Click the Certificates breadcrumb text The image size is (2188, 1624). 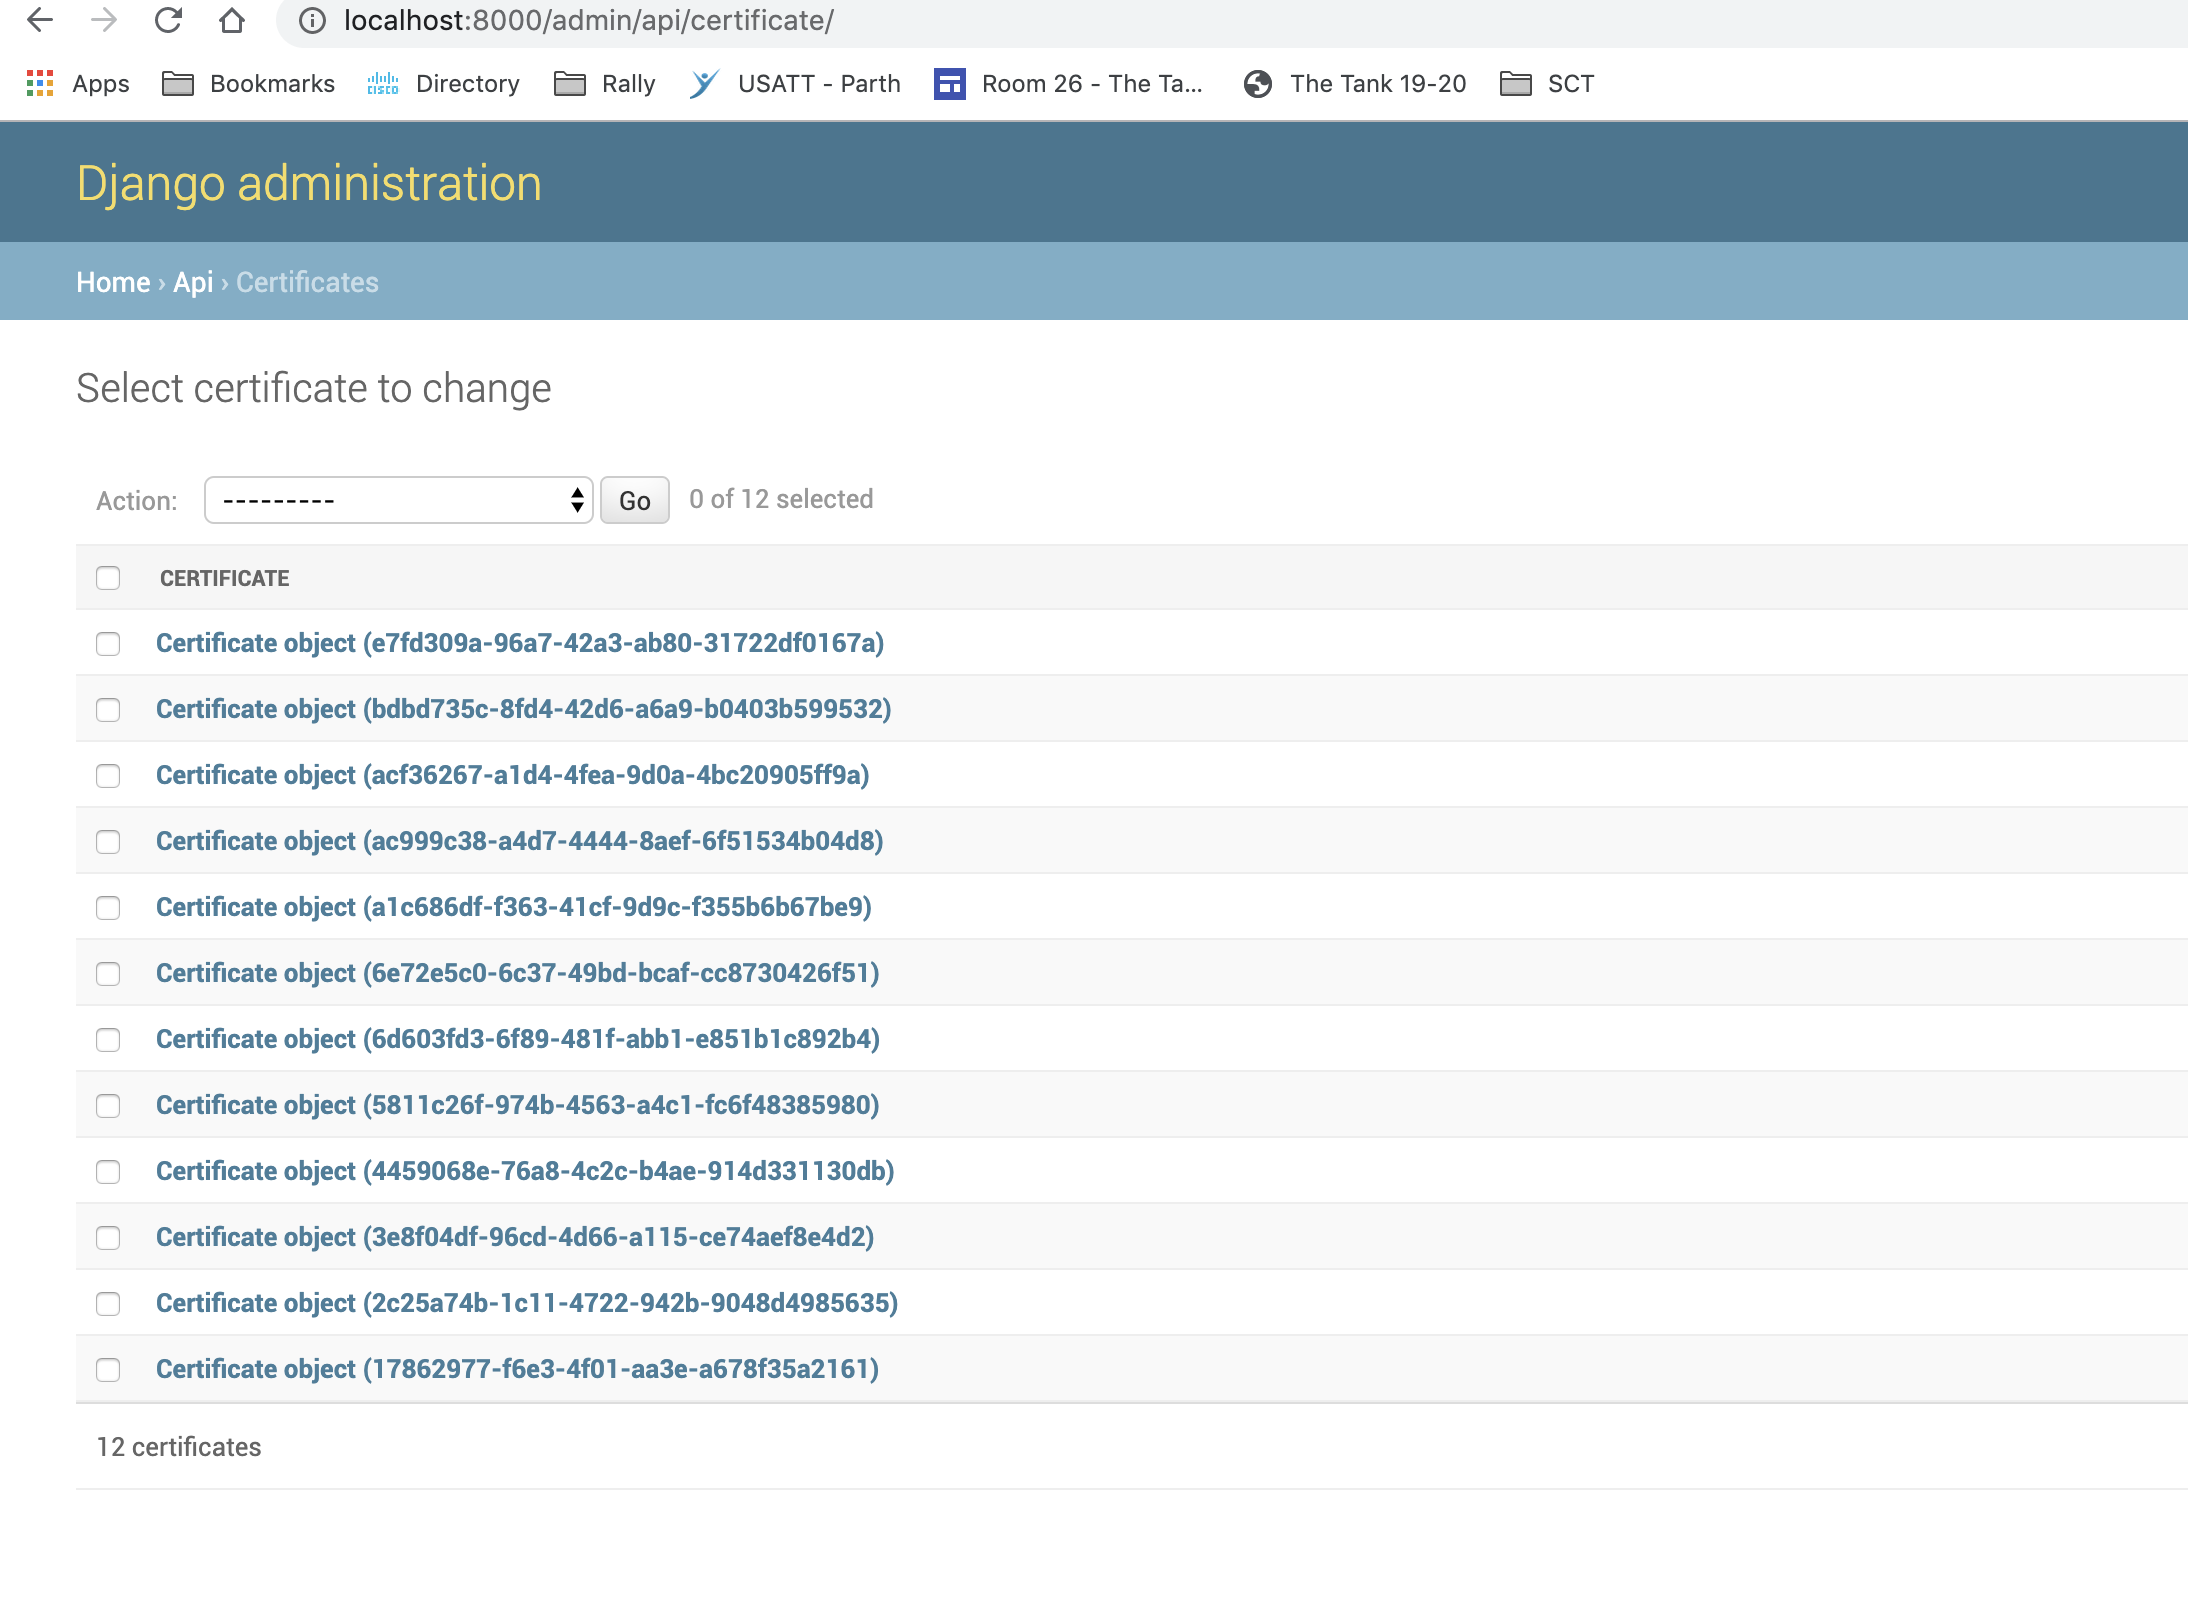coord(307,282)
